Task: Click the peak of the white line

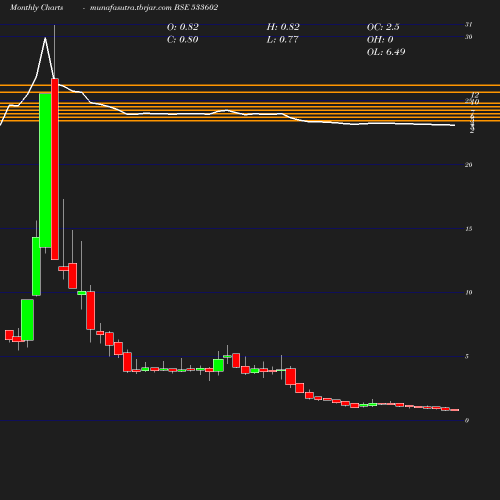Action: [x=45, y=38]
